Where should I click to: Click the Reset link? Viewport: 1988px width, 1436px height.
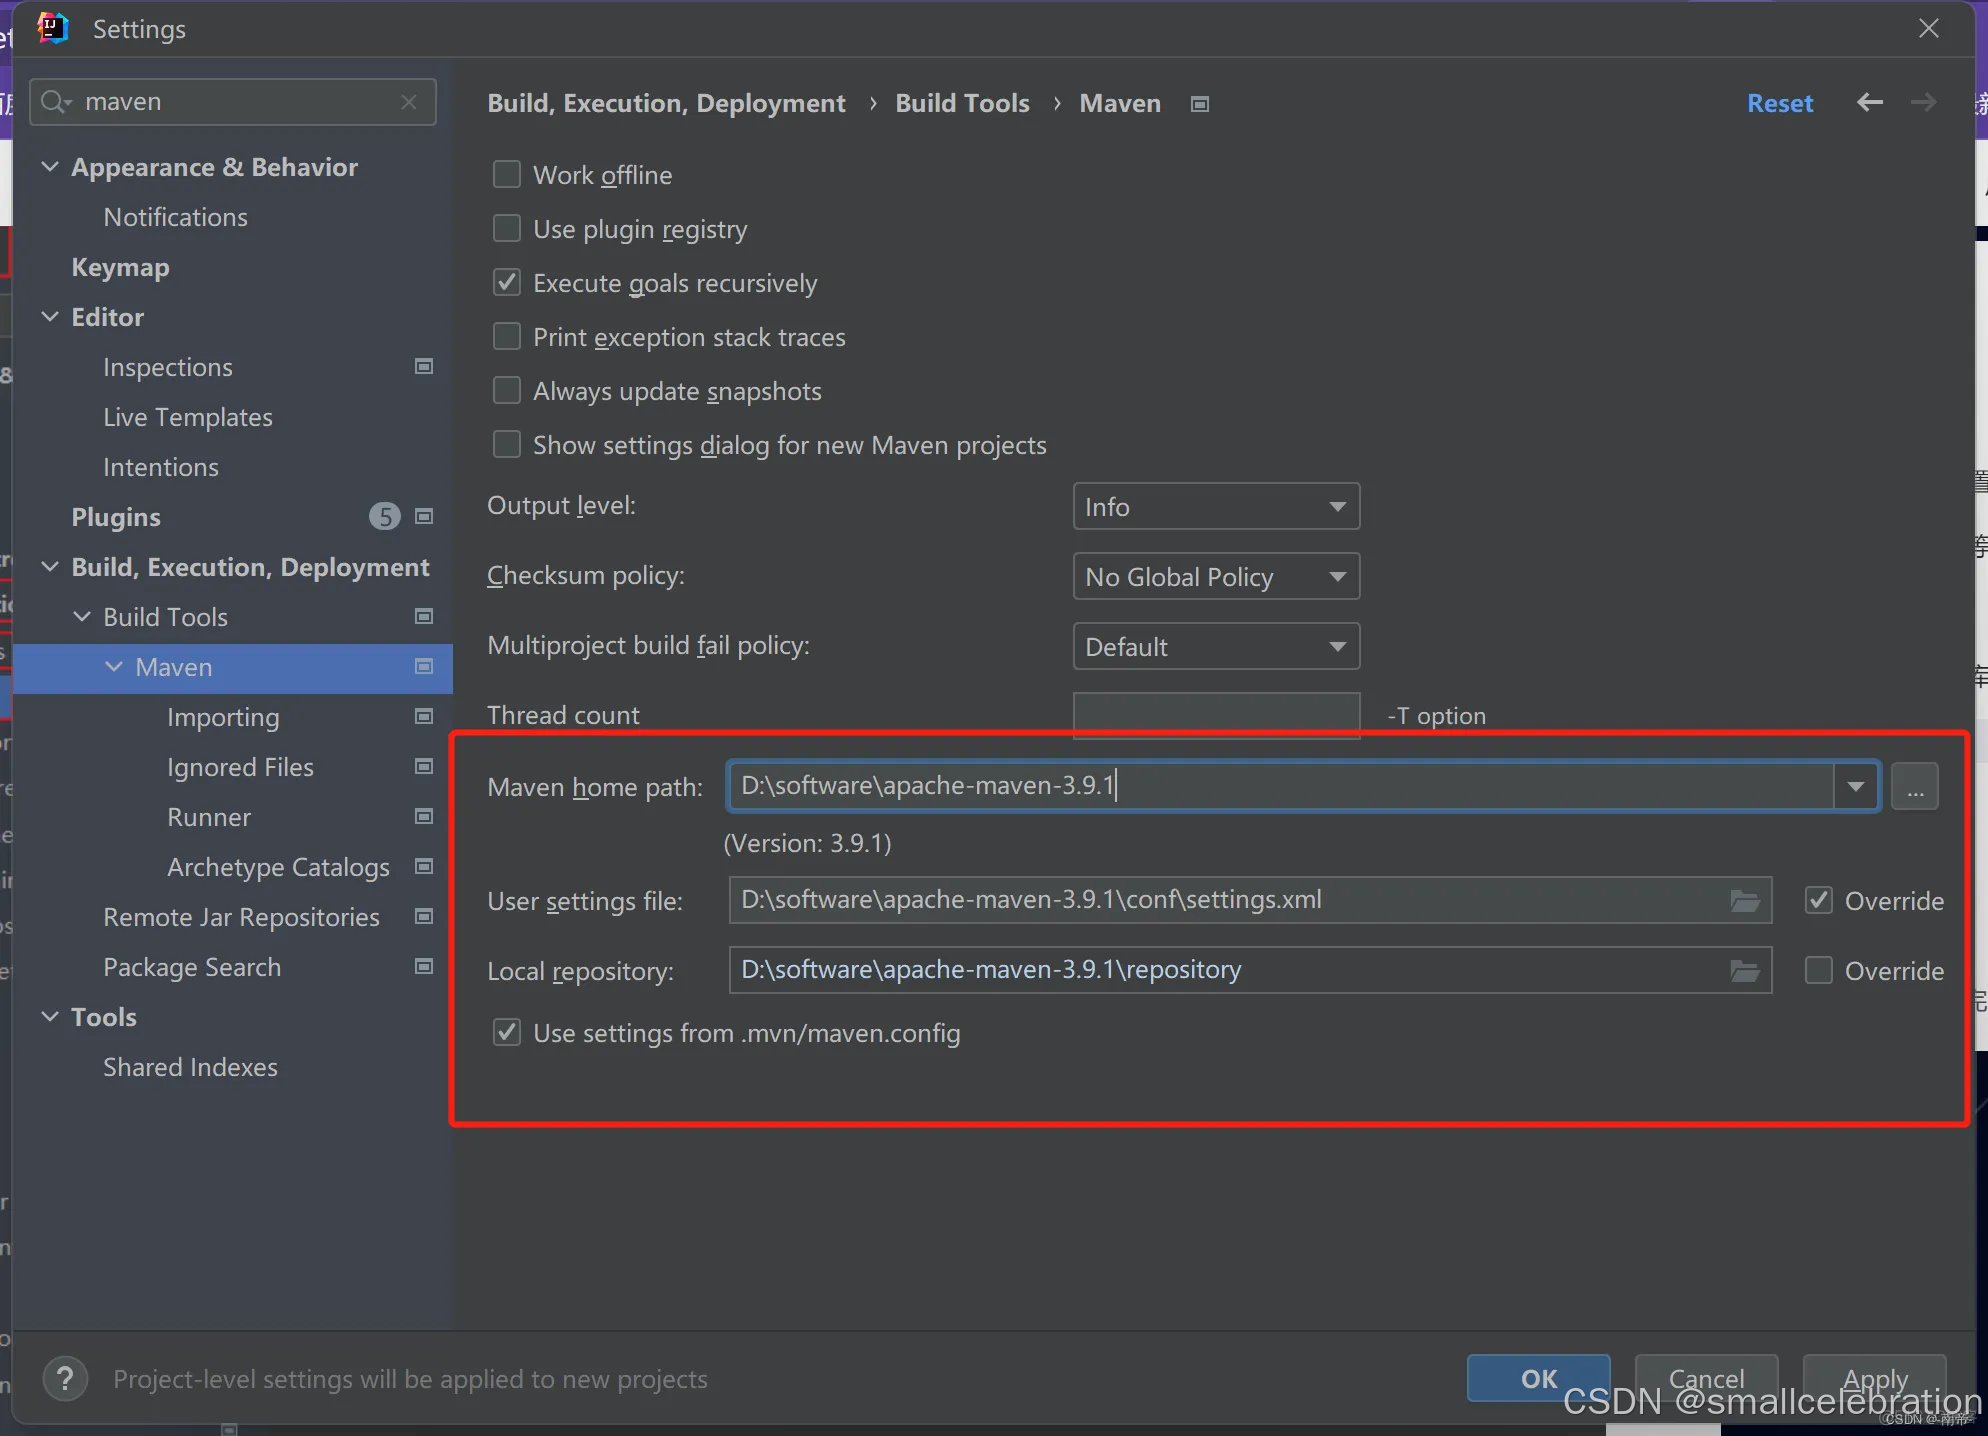1780,102
